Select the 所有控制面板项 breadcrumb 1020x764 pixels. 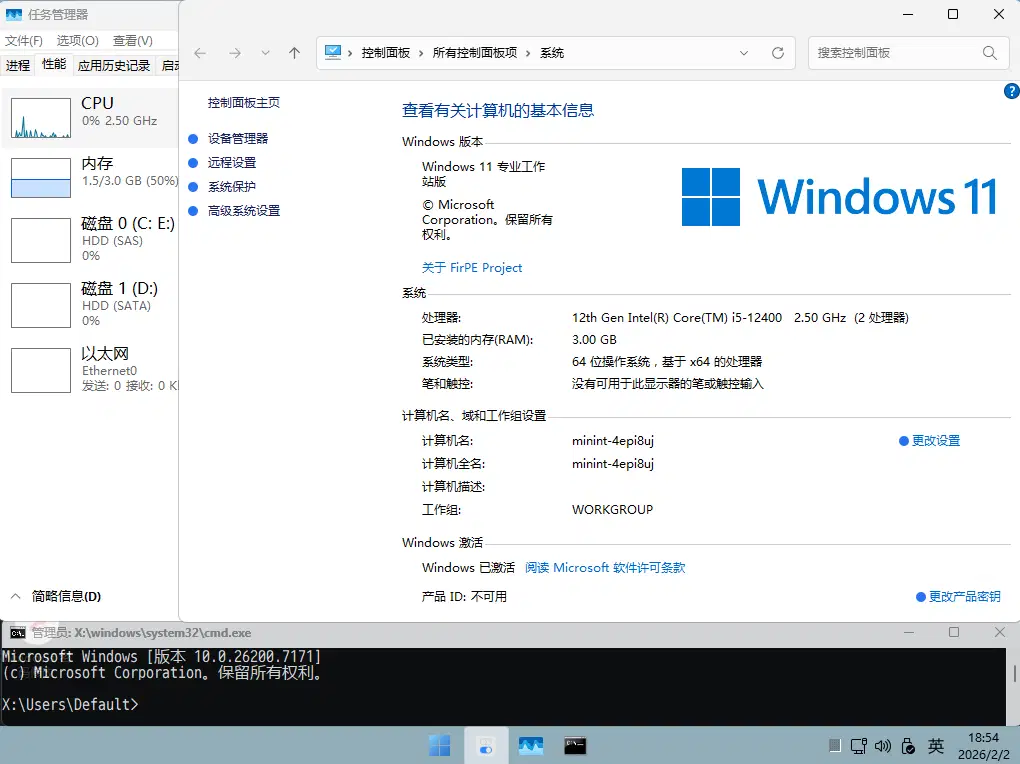point(475,53)
